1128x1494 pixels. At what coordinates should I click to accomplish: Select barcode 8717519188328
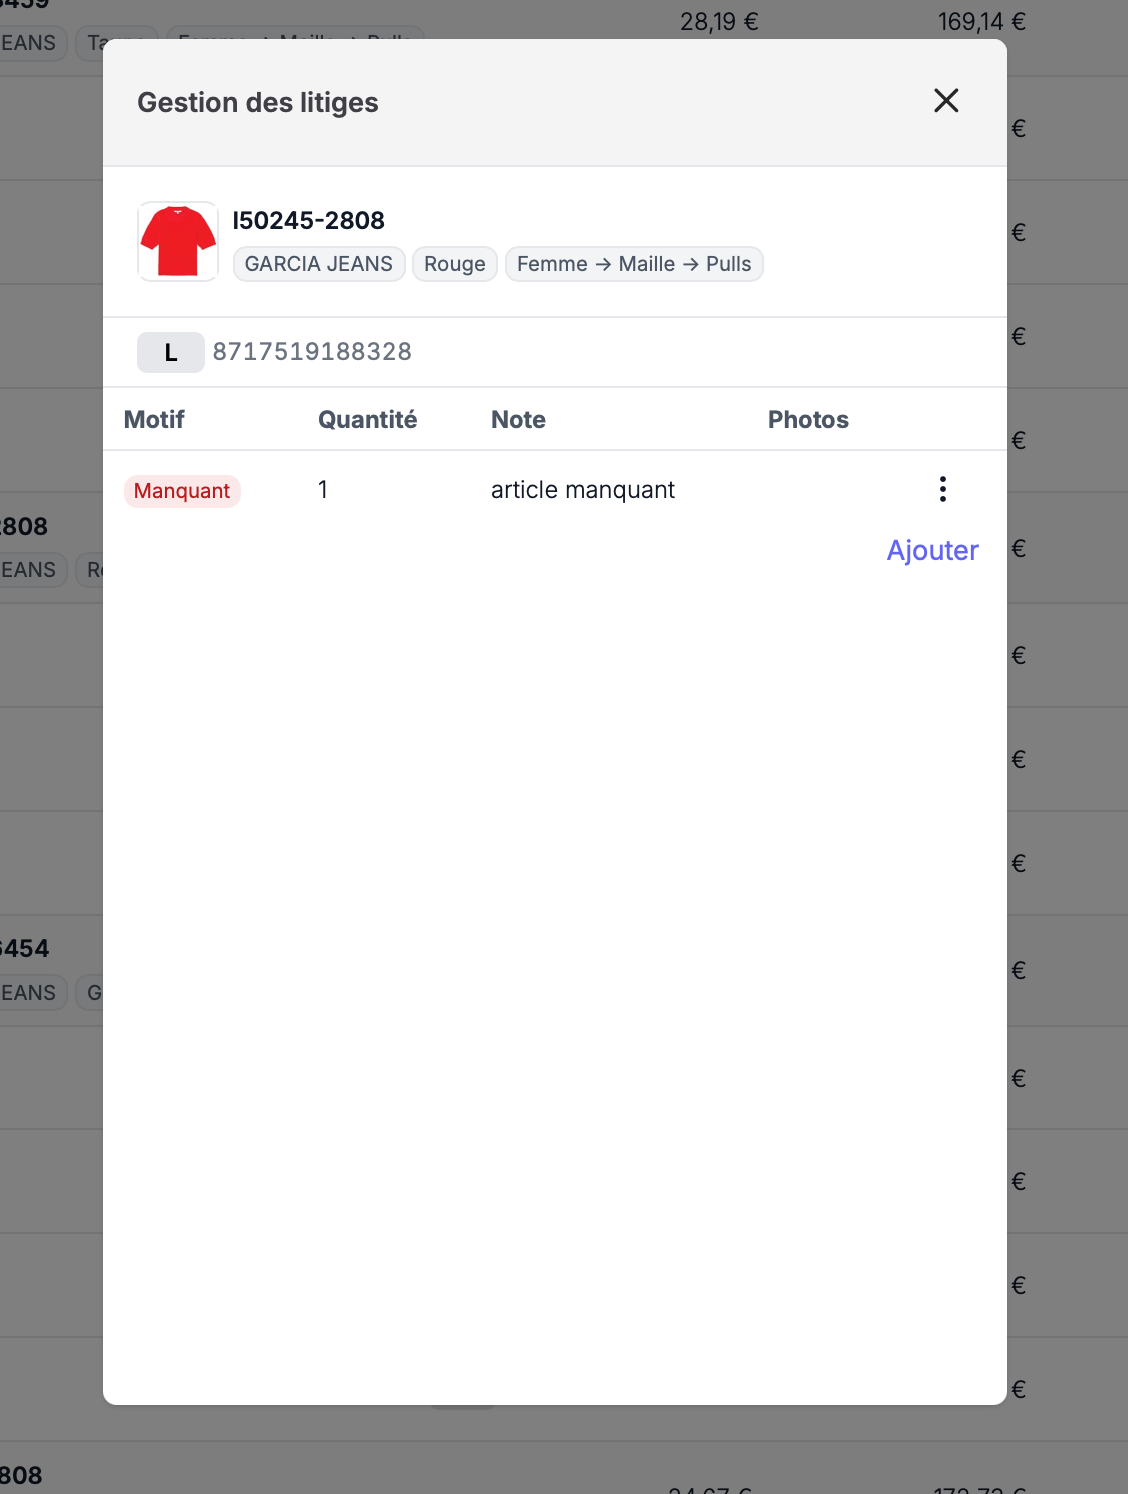tap(312, 352)
